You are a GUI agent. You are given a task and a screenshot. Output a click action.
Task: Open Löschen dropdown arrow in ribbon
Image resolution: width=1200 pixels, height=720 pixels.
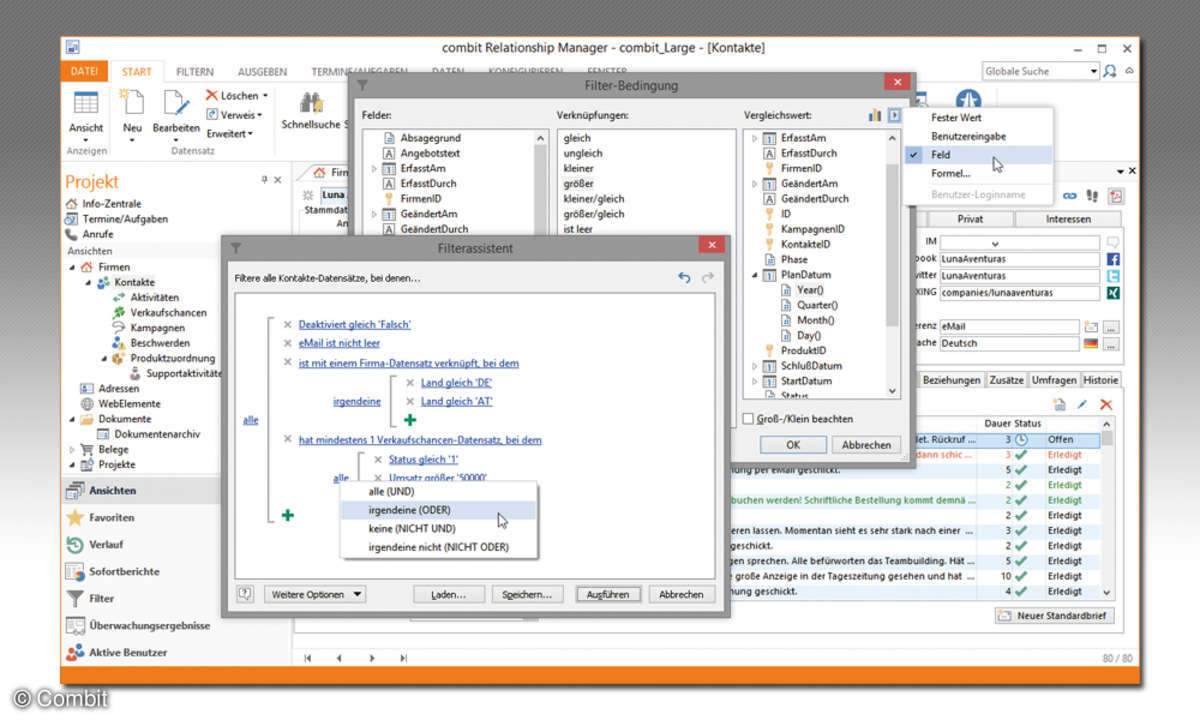pyautogui.click(x=265, y=96)
